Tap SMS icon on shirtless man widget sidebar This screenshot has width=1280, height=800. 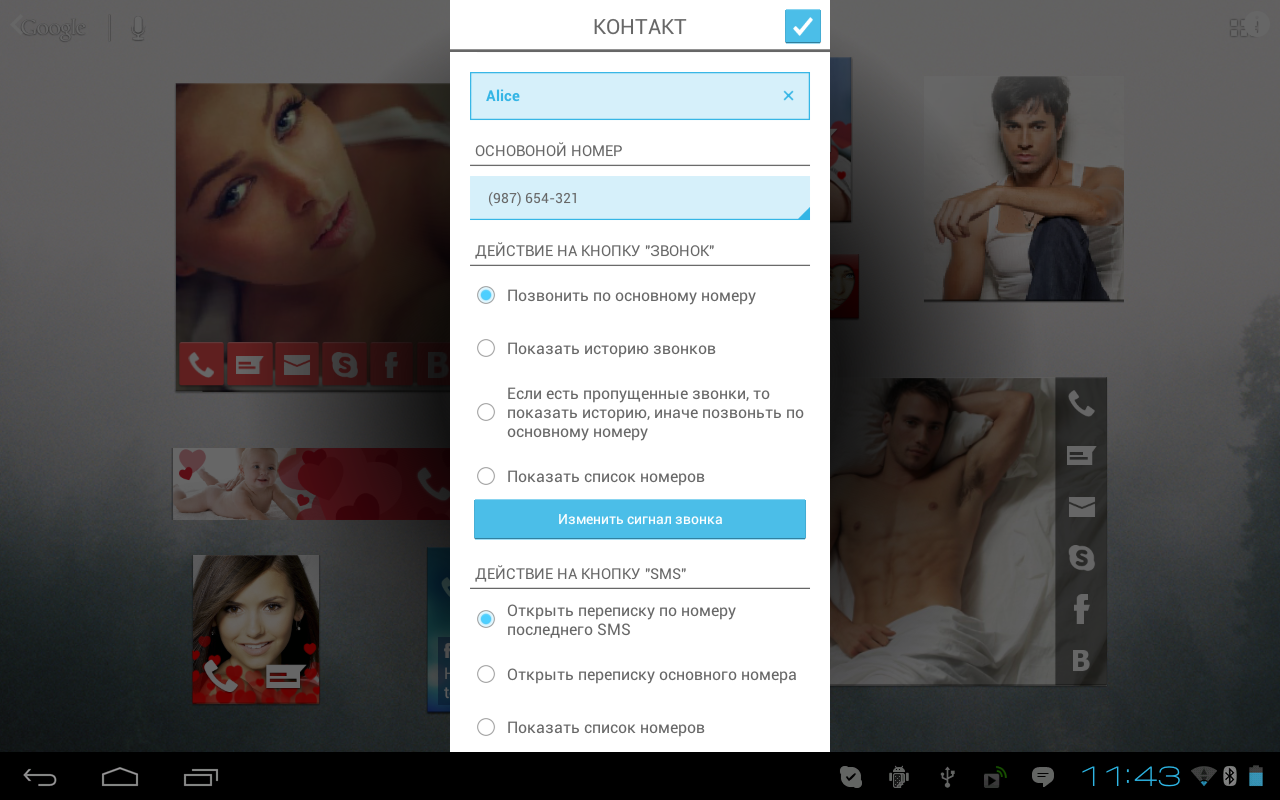tap(1081, 455)
